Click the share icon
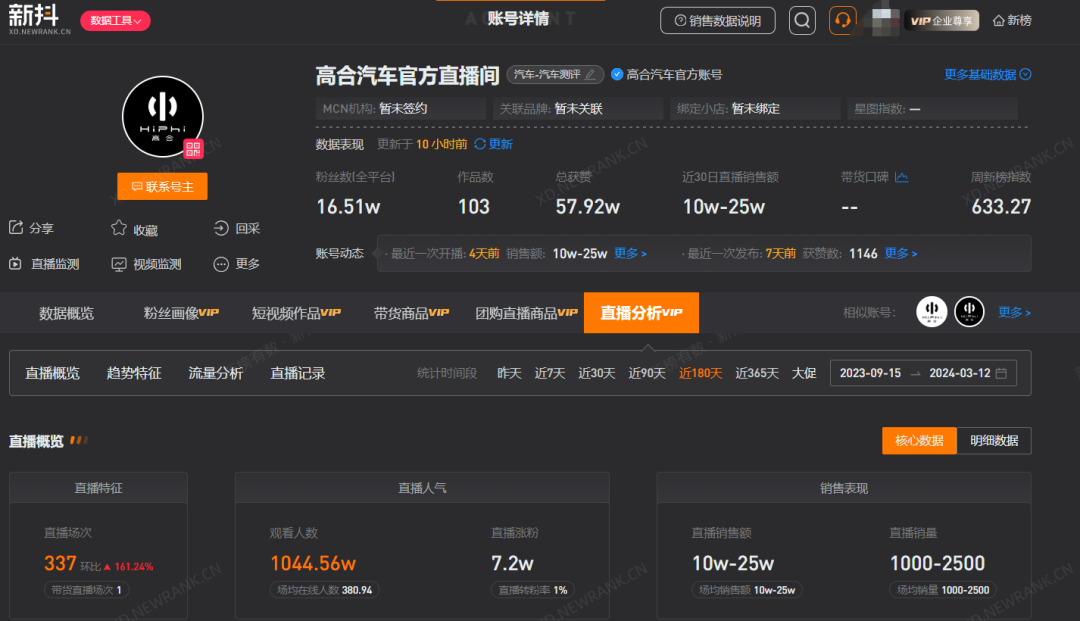The height and width of the screenshot is (621, 1080). click(16, 228)
